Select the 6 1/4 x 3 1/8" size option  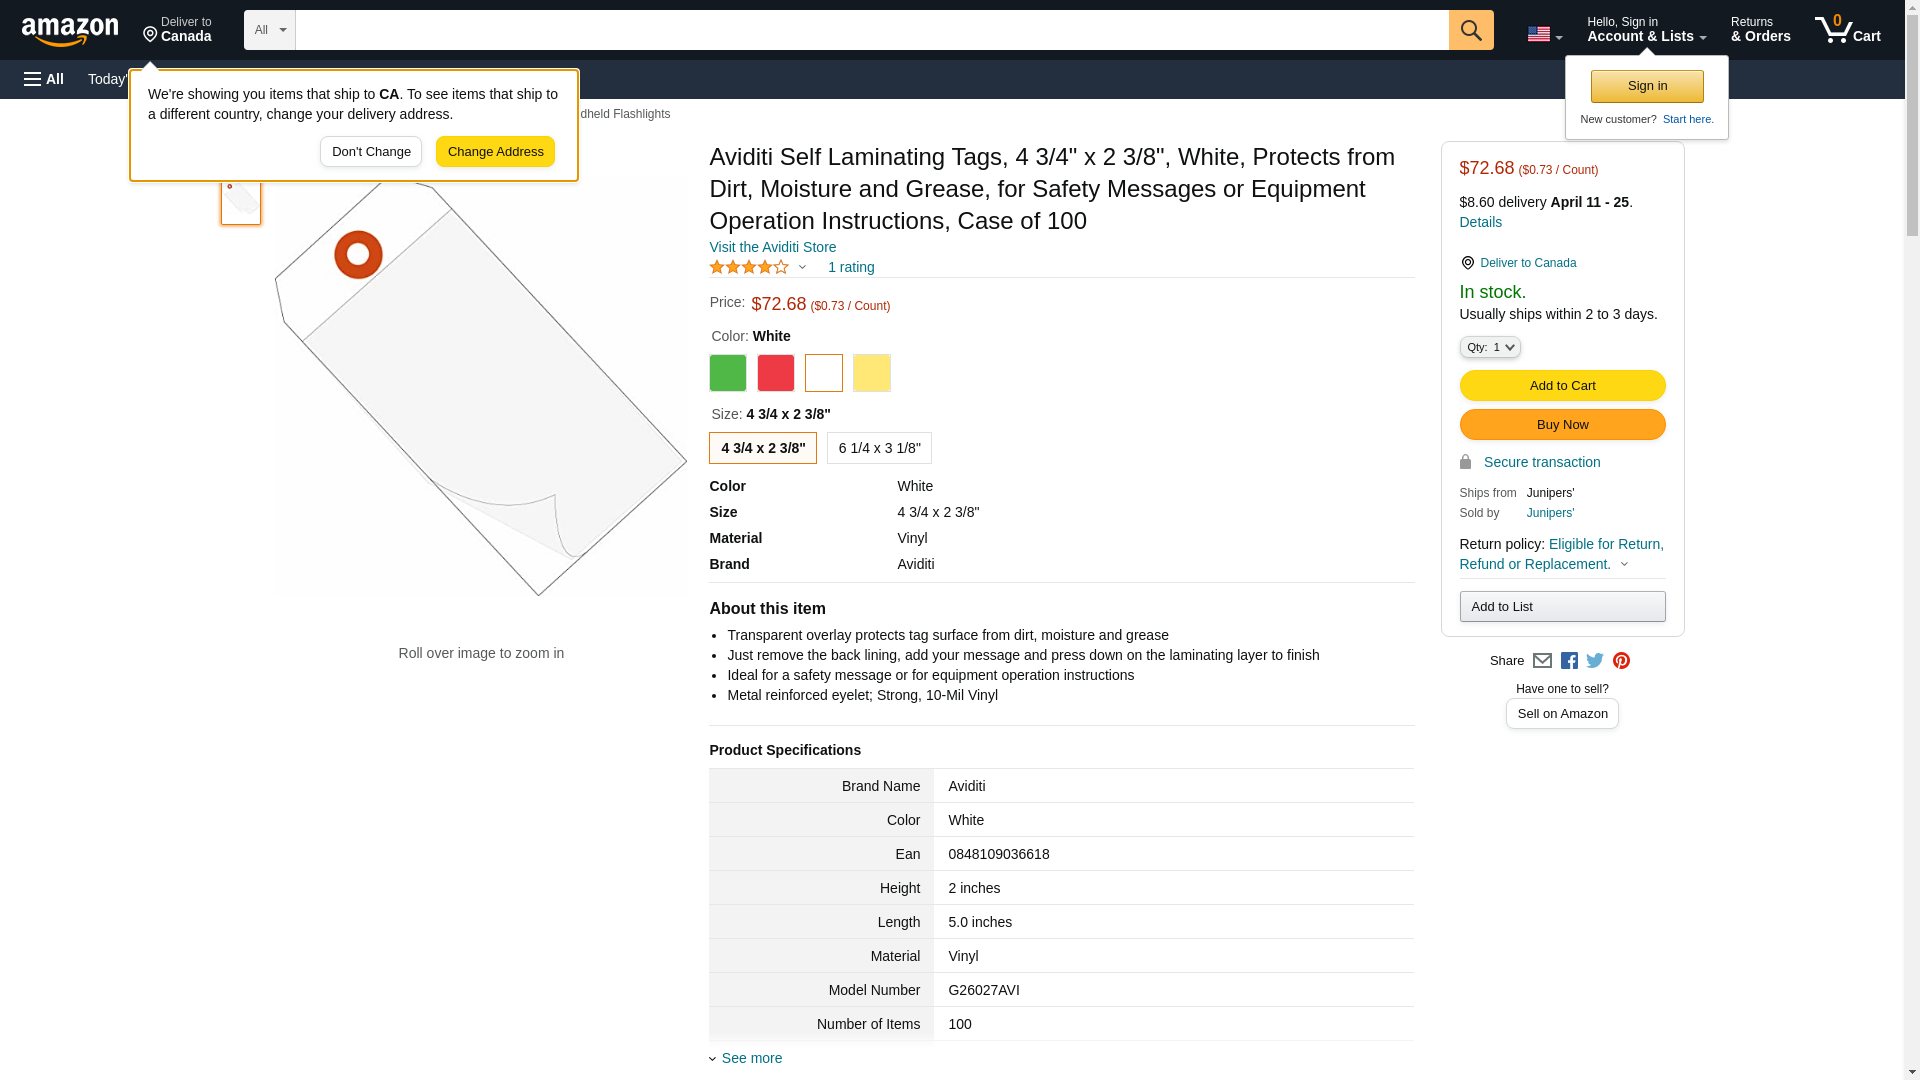point(879,448)
